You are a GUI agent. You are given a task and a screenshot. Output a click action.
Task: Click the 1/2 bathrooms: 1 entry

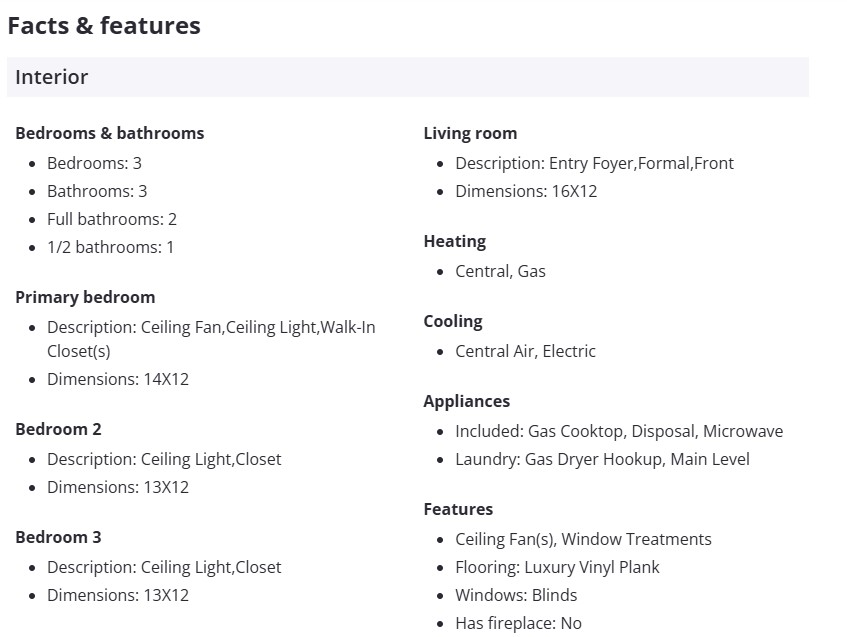click(x=110, y=247)
